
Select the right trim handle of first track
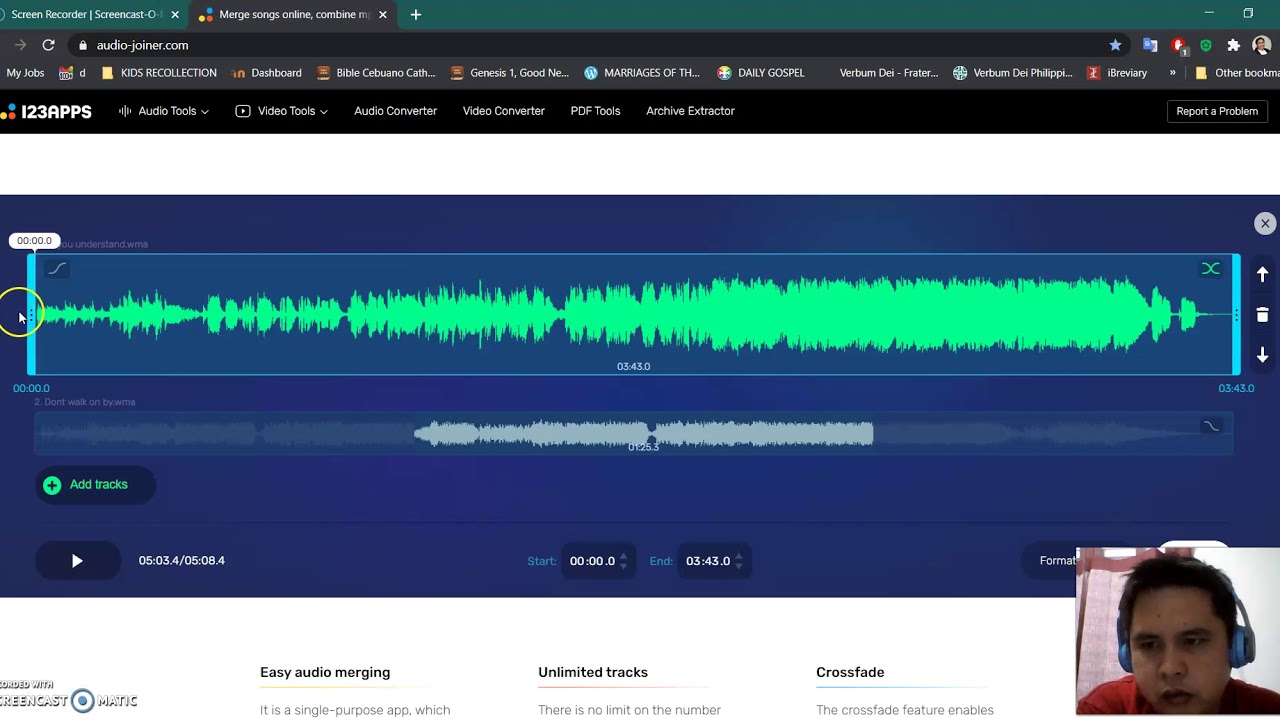1236,315
